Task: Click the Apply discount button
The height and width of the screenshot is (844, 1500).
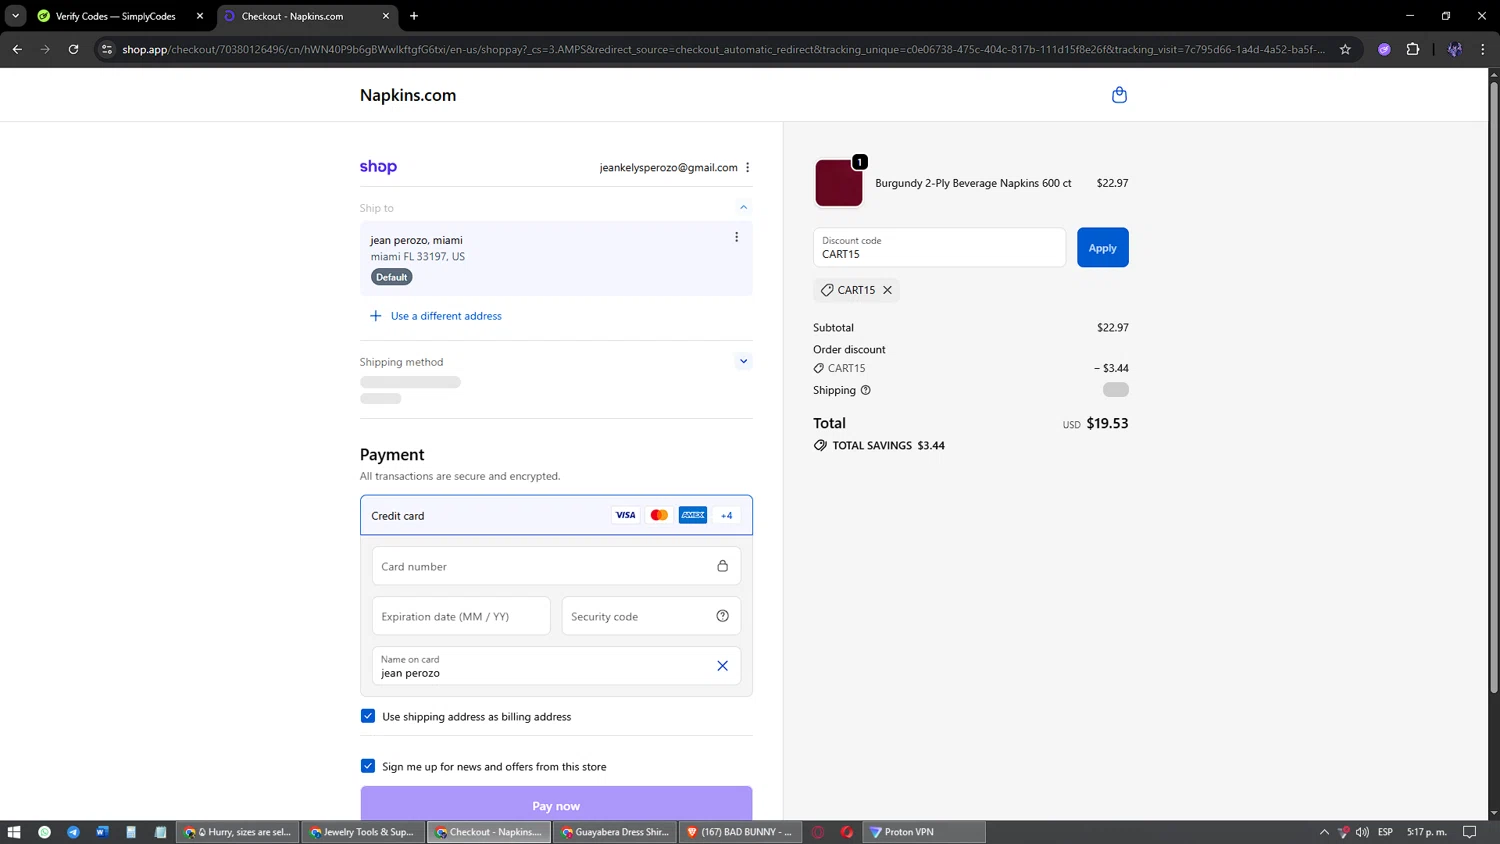Action: point(1102,248)
